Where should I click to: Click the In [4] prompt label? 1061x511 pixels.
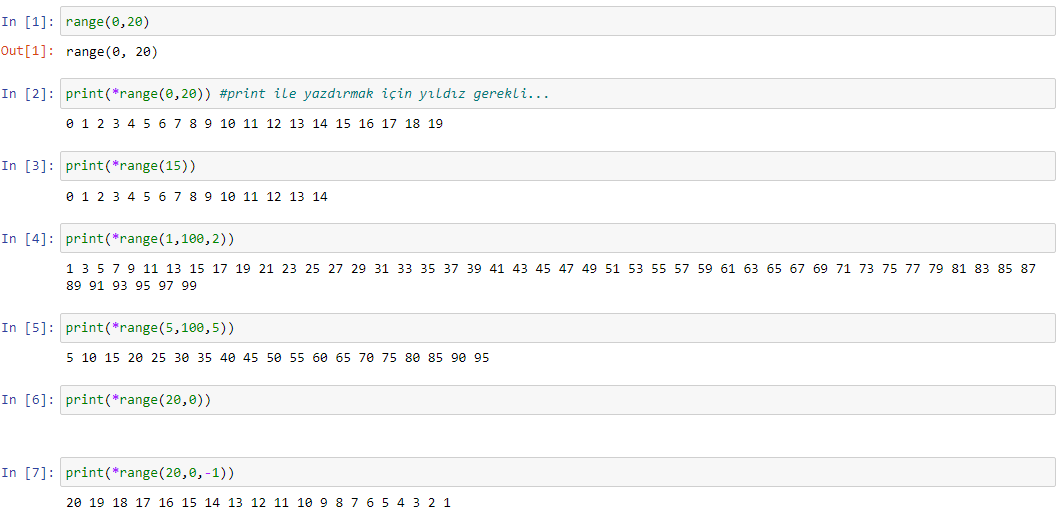point(28,238)
